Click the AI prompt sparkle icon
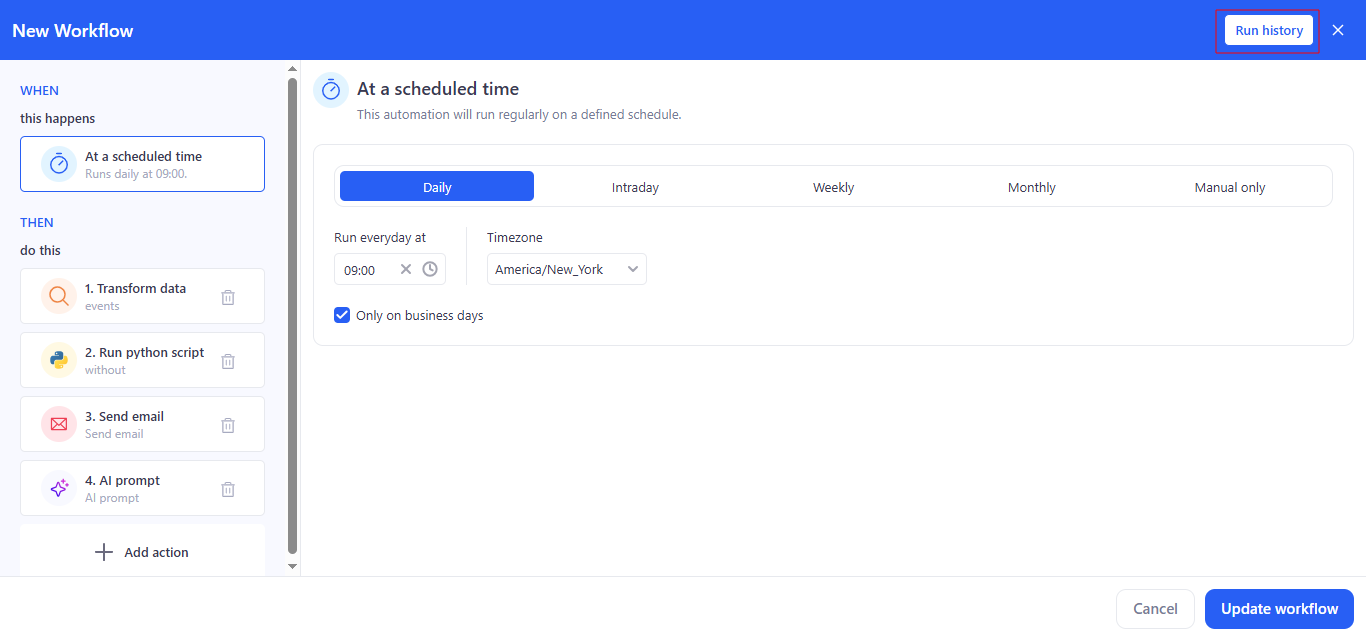Image resolution: width=1366 pixels, height=639 pixels. (58, 487)
